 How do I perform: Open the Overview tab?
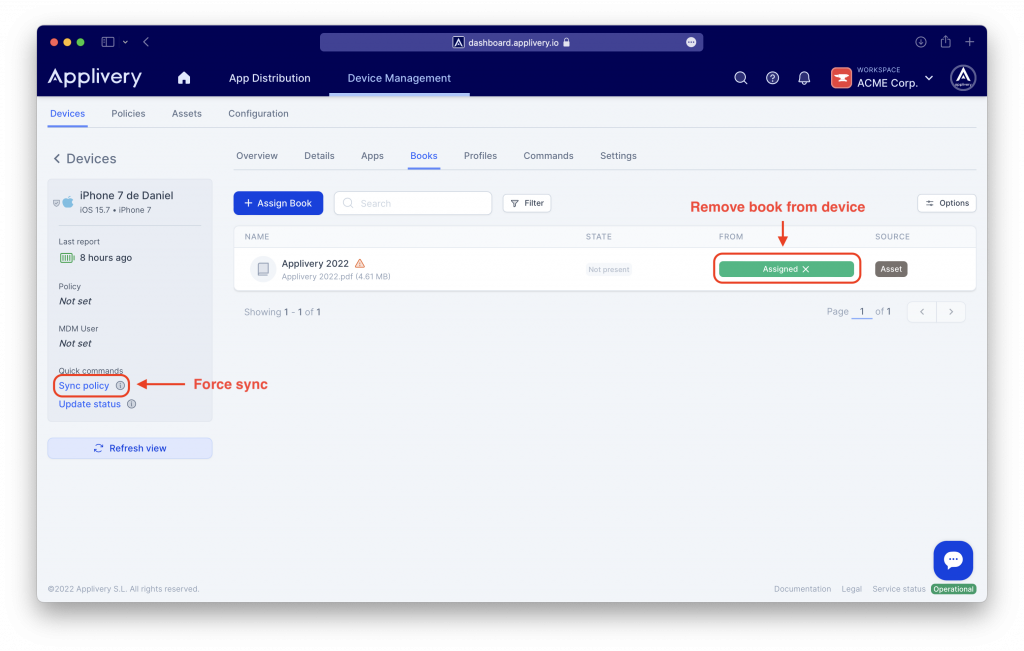pos(257,156)
